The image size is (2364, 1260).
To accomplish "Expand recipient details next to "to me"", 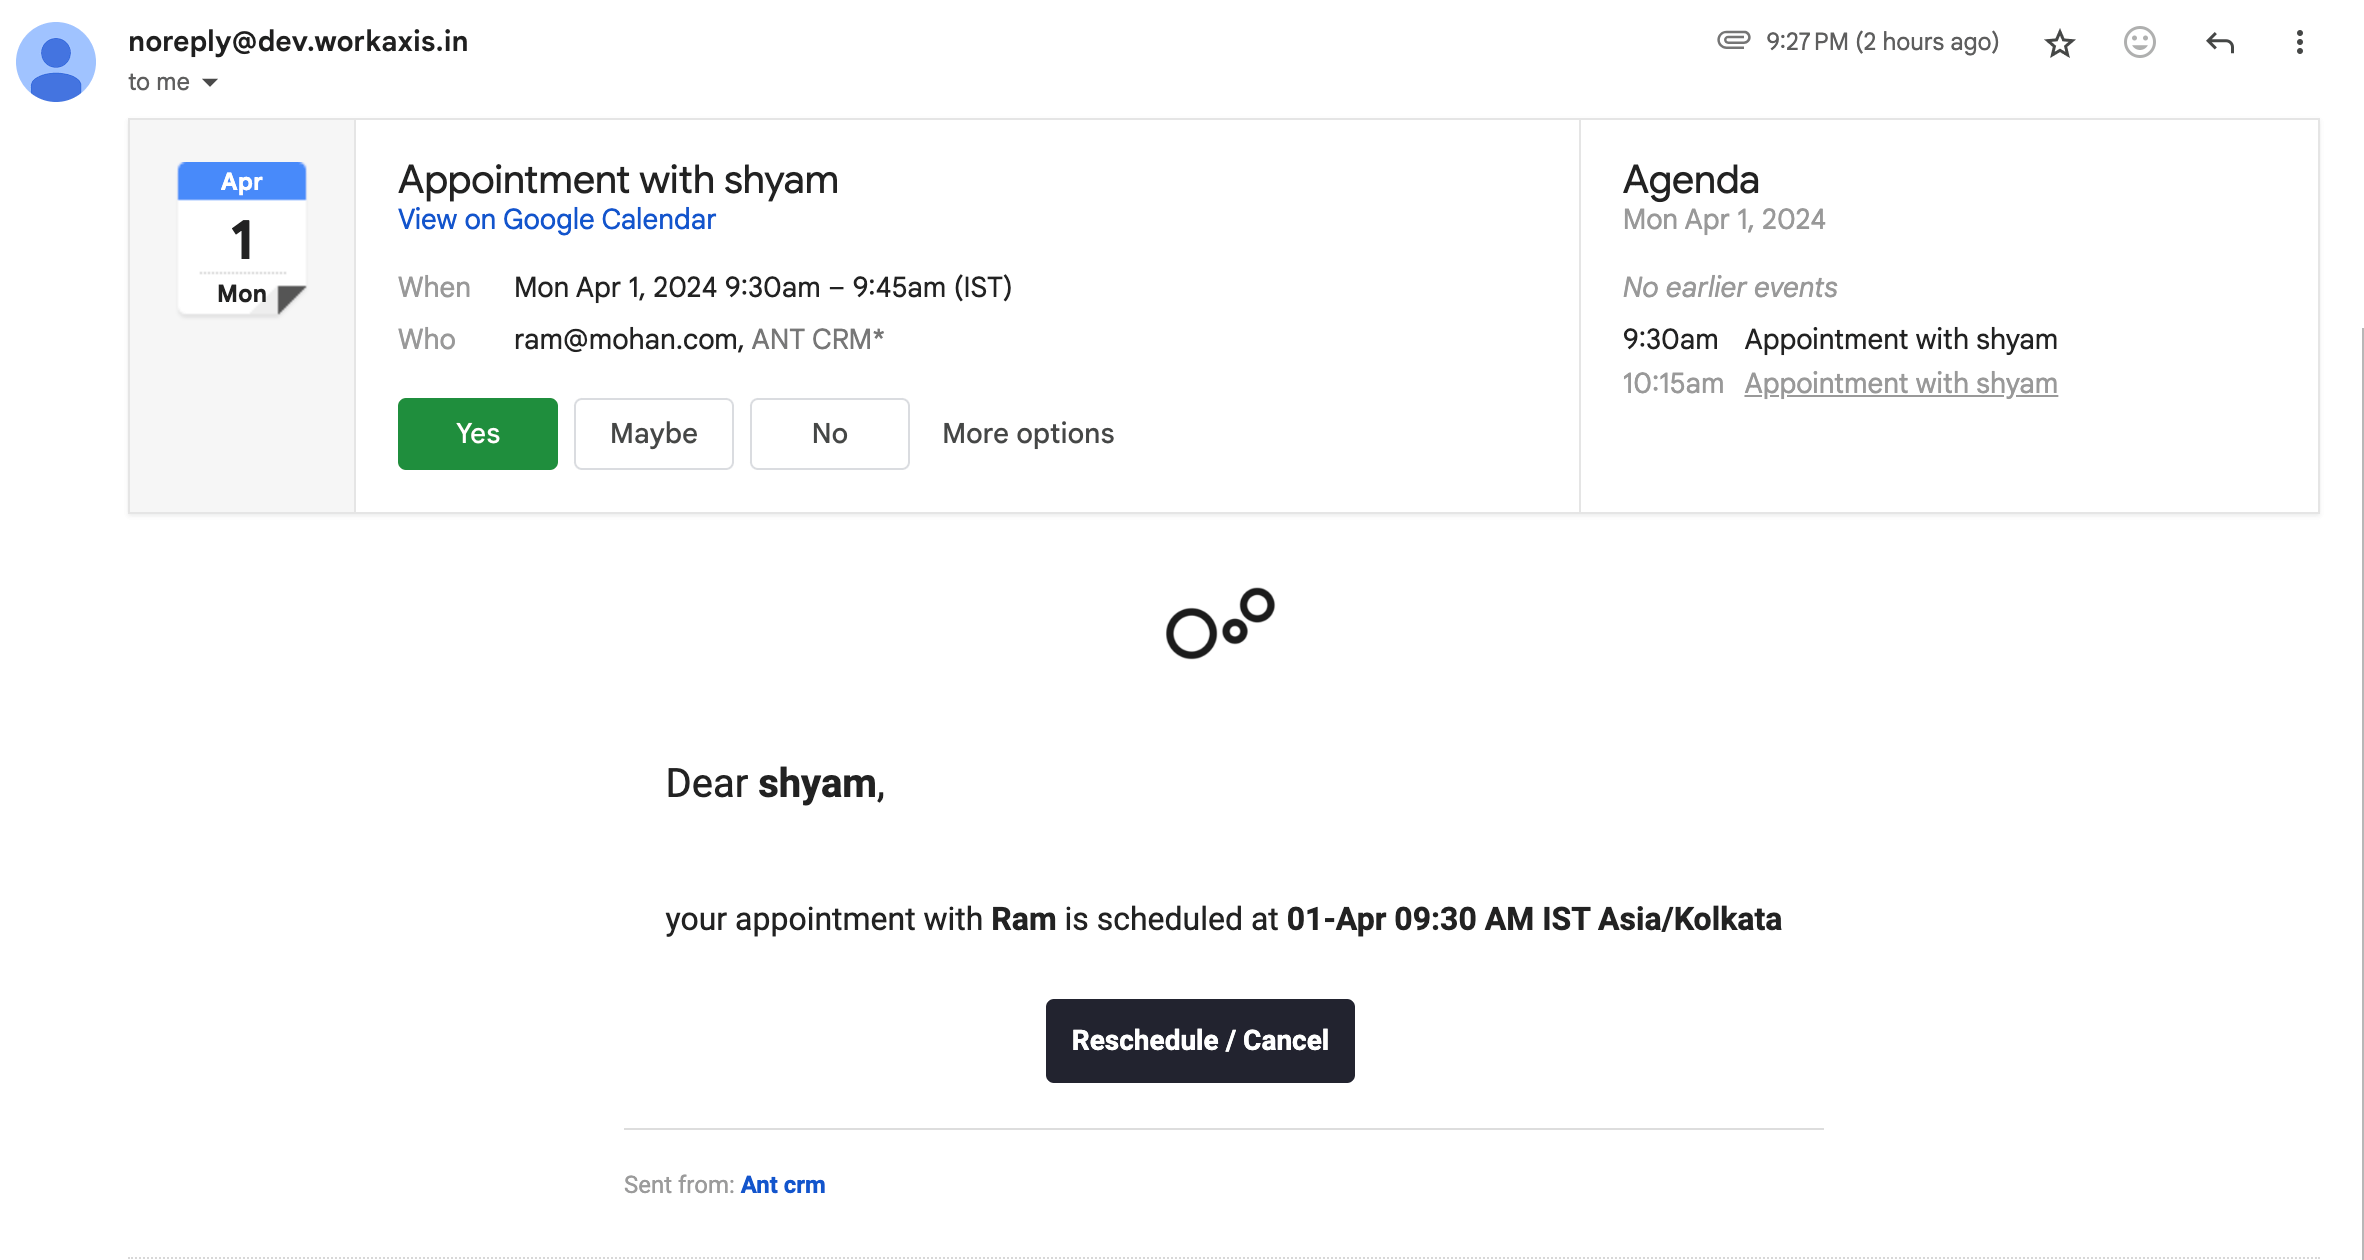I will pos(210,82).
